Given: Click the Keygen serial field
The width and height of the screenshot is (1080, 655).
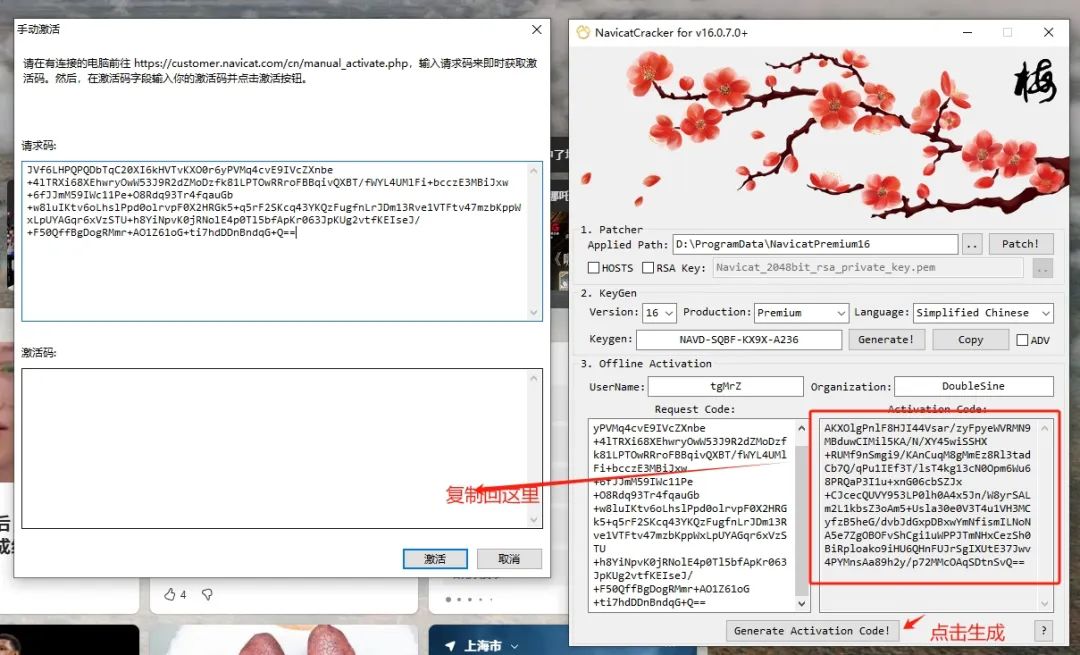Looking at the screenshot, I should [739, 340].
